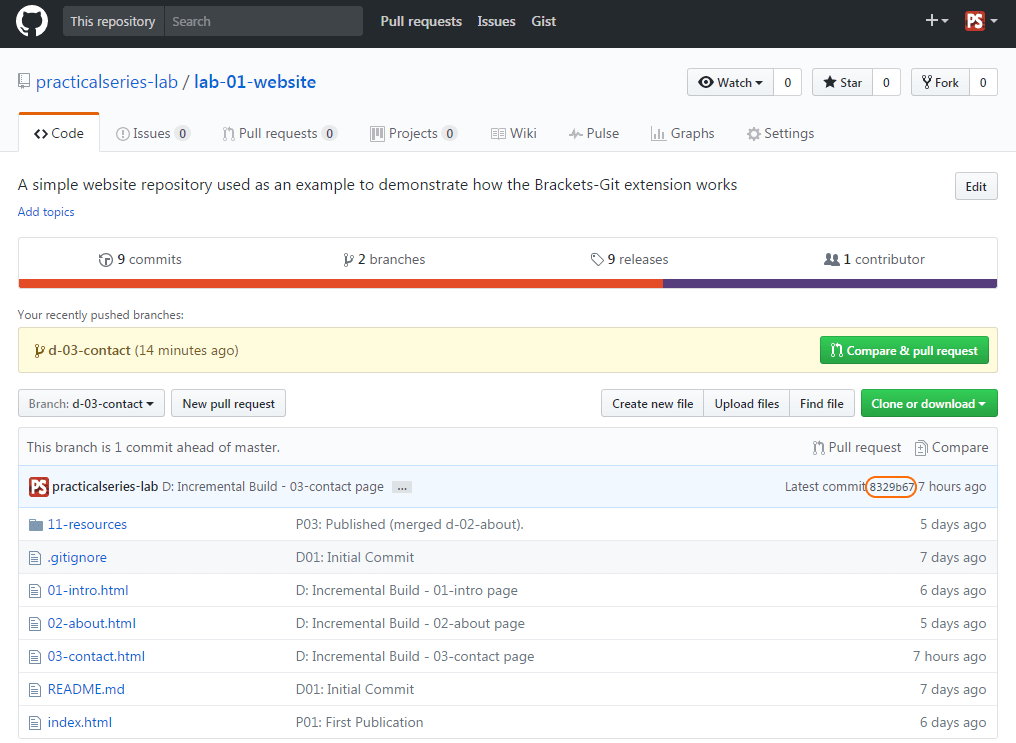Open the Watch dropdown
The width and height of the screenshot is (1016, 743).
pyautogui.click(x=730, y=82)
